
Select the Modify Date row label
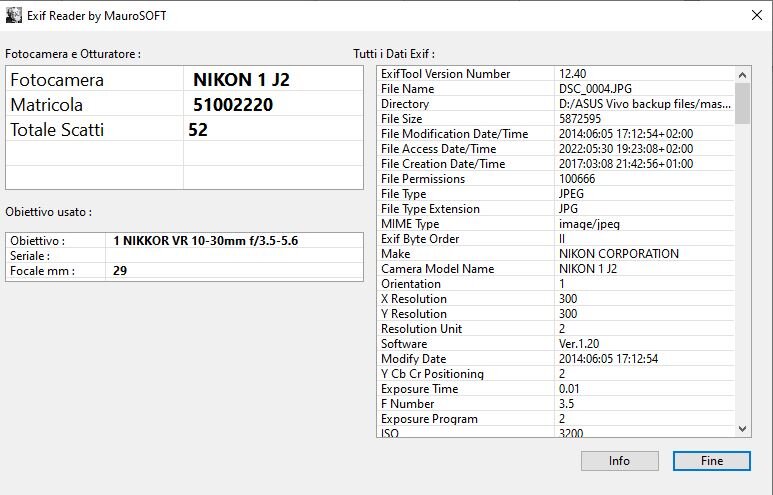(x=413, y=358)
